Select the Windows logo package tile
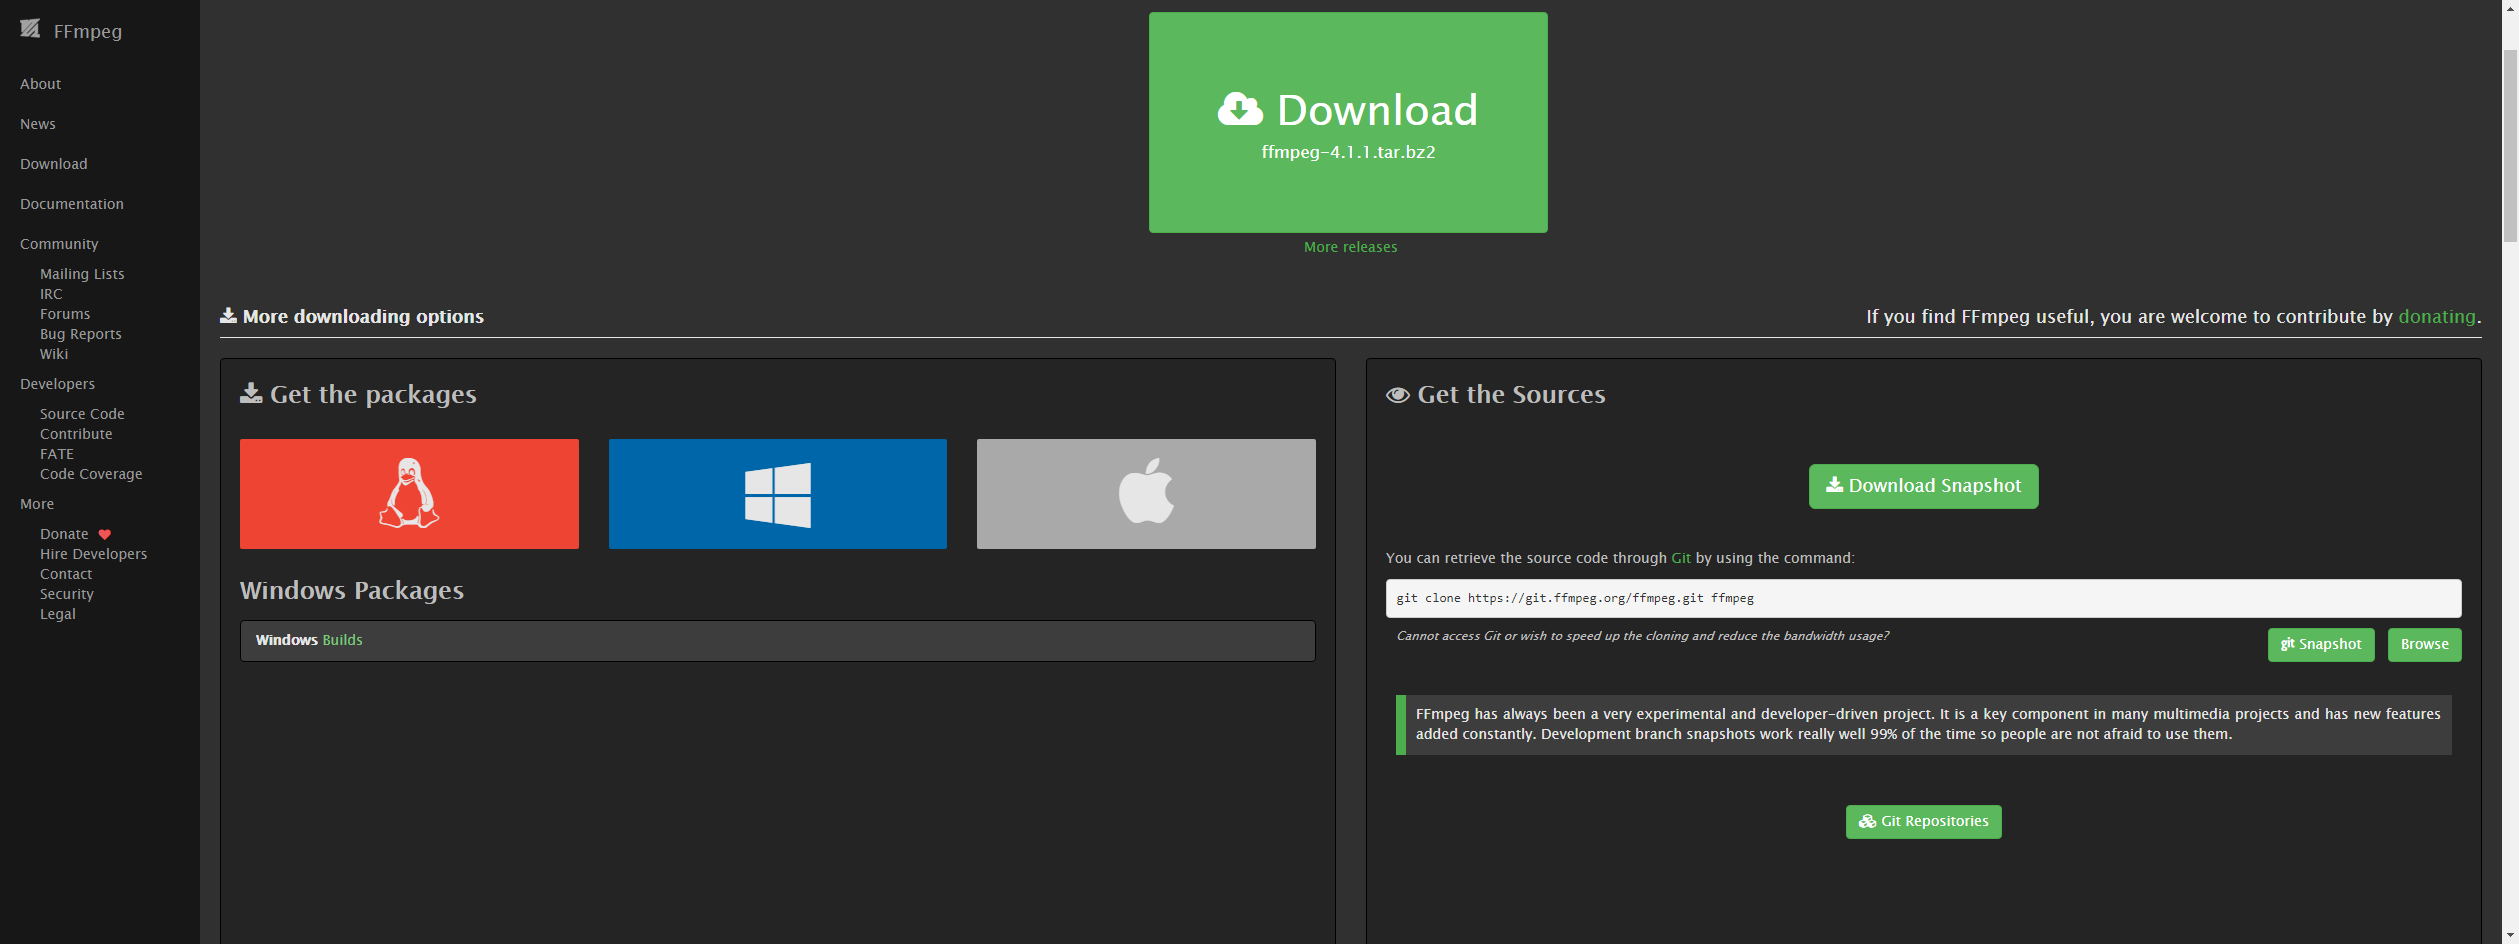 (778, 494)
